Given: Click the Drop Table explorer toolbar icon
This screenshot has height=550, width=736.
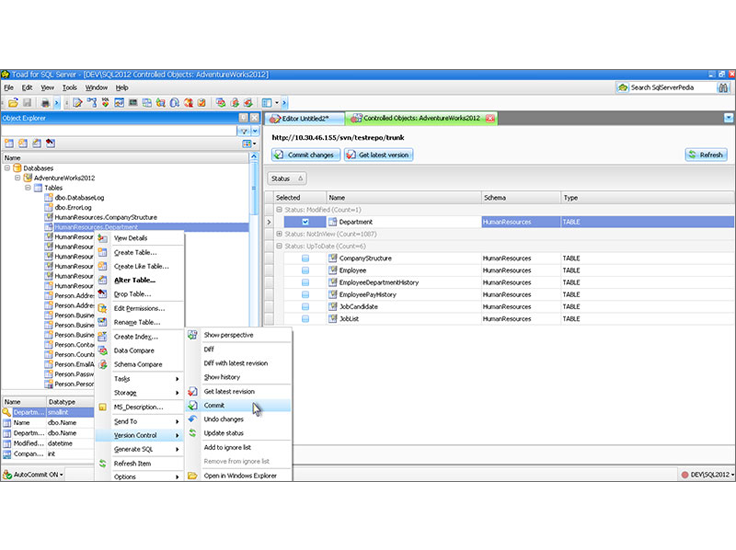Looking at the screenshot, I should pos(50,144).
